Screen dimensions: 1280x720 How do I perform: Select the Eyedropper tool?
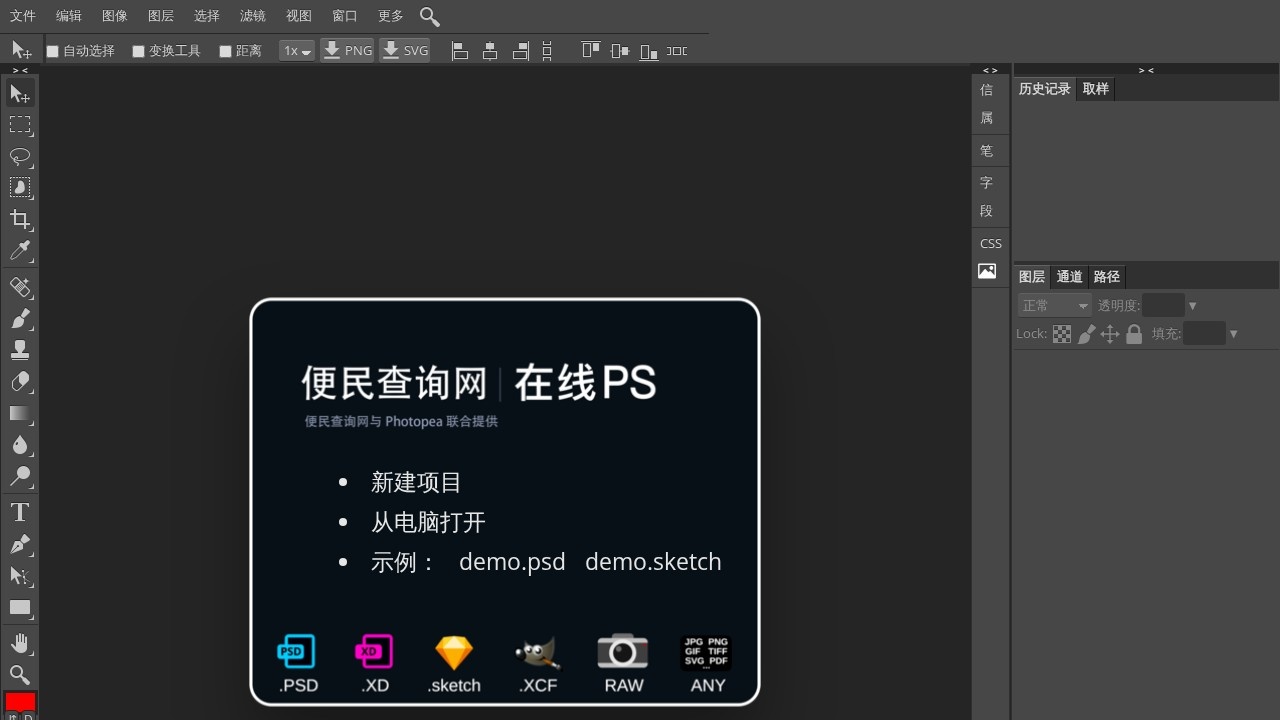point(20,251)
